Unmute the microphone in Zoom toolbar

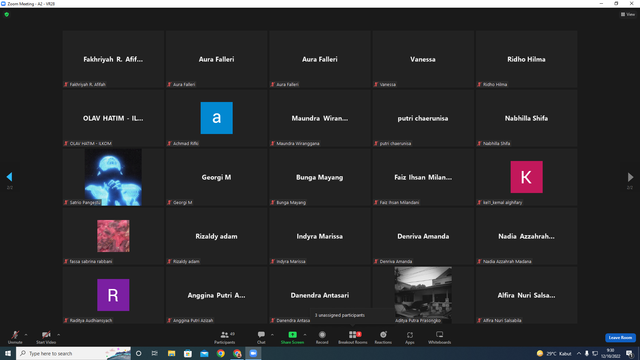[x=15, y=337]
